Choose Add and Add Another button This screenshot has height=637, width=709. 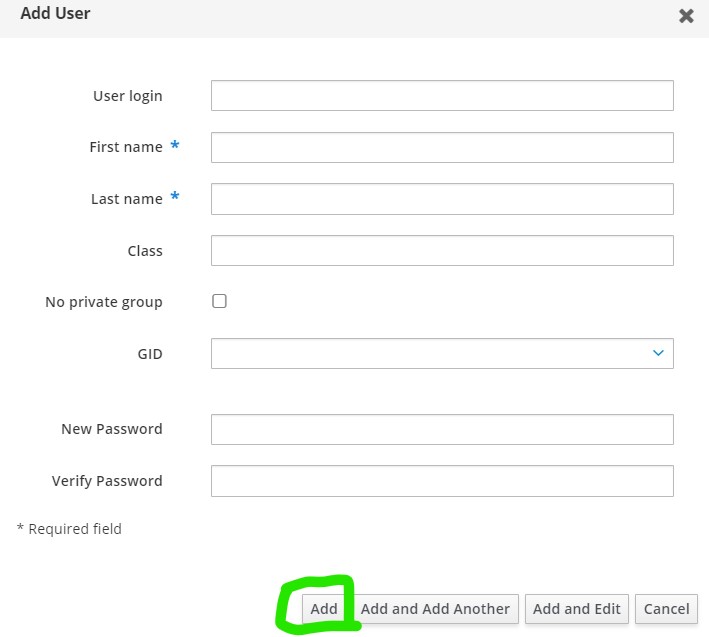pos(435,609)
